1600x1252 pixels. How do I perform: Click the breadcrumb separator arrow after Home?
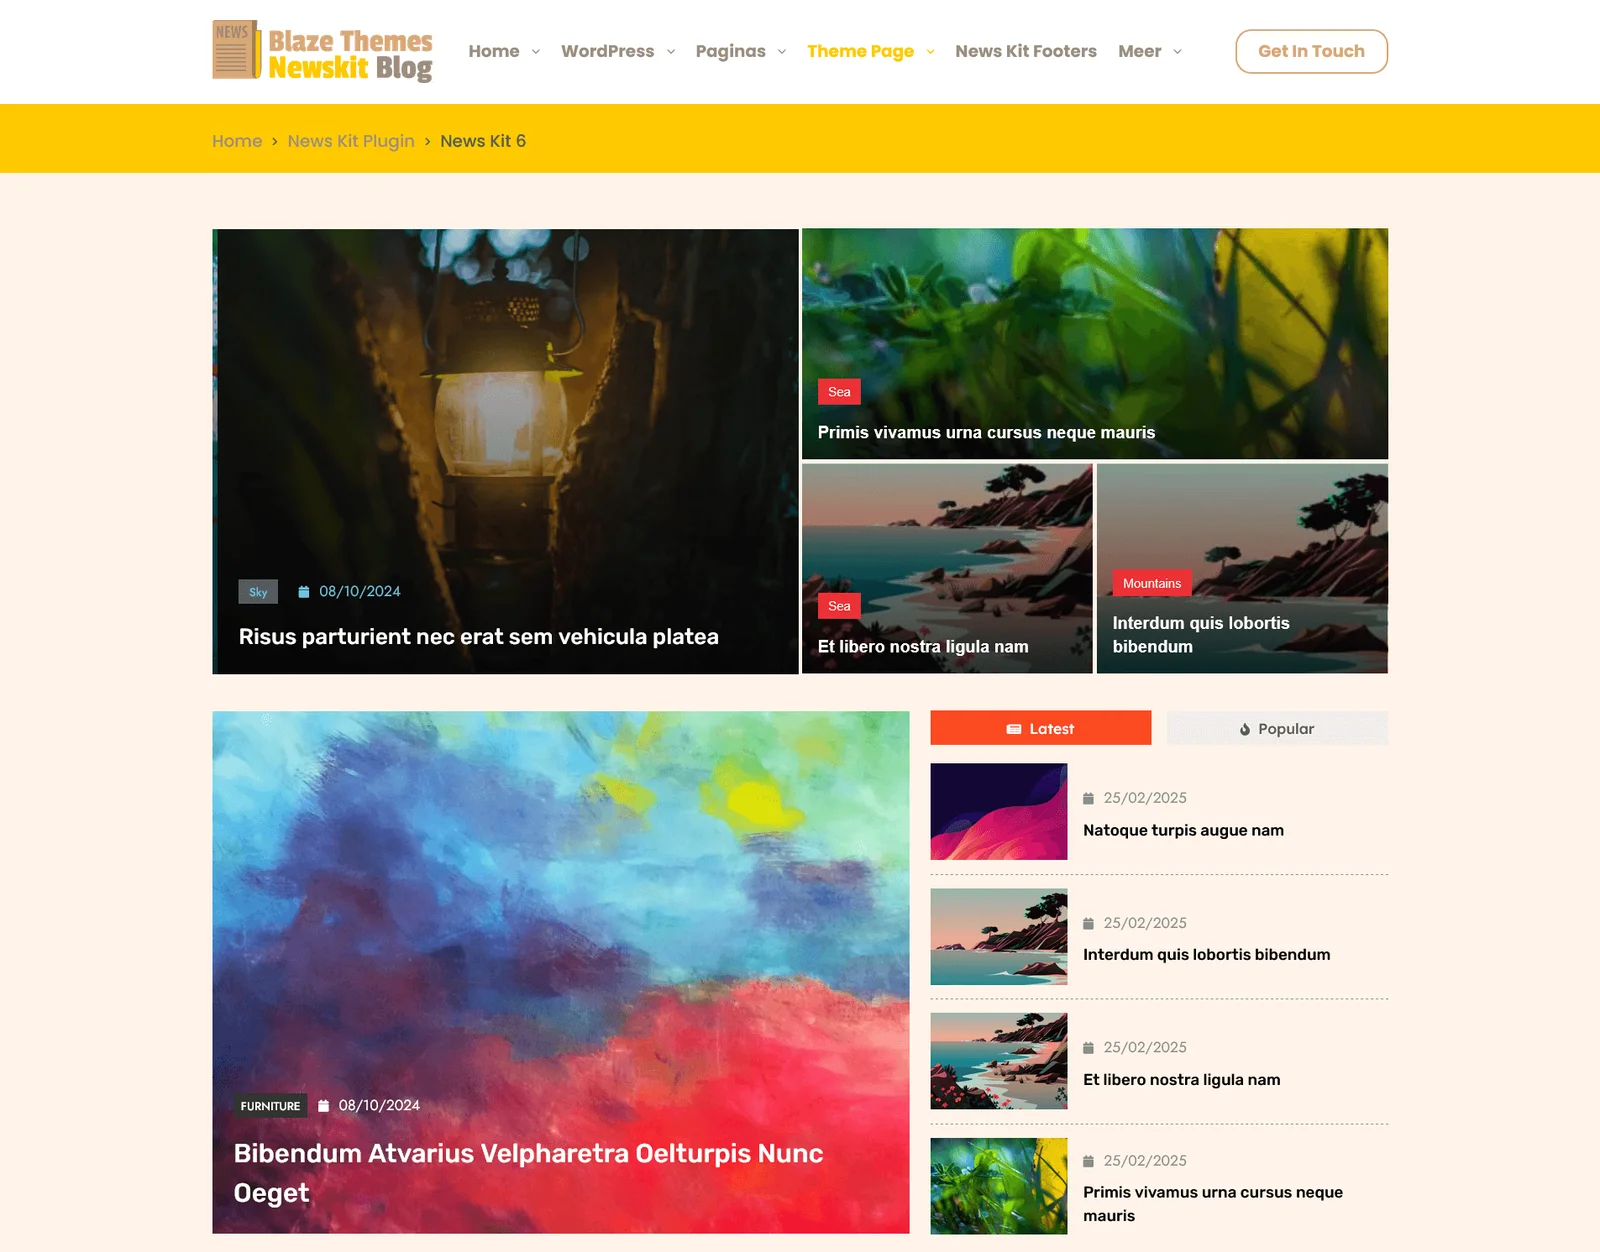coord(275,141)
